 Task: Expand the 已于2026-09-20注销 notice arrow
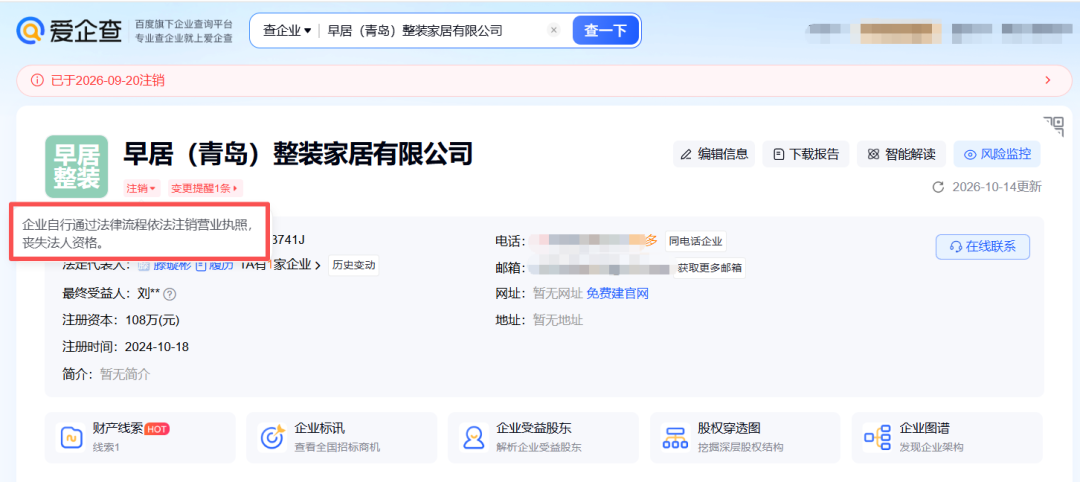(x=1048, y=81)
